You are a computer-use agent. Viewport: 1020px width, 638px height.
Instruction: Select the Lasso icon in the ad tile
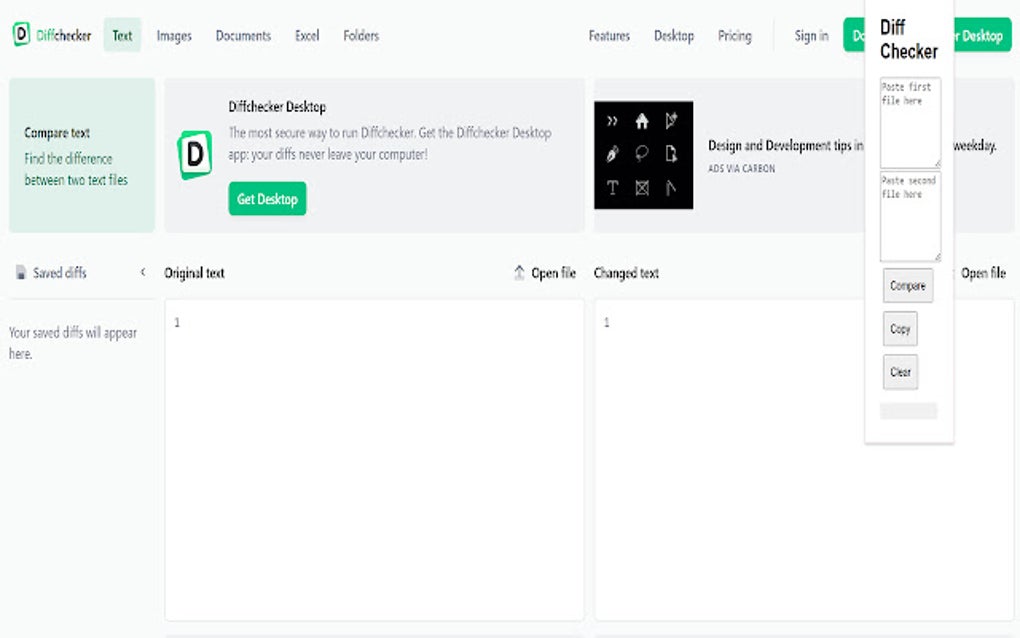pos(642,153)
